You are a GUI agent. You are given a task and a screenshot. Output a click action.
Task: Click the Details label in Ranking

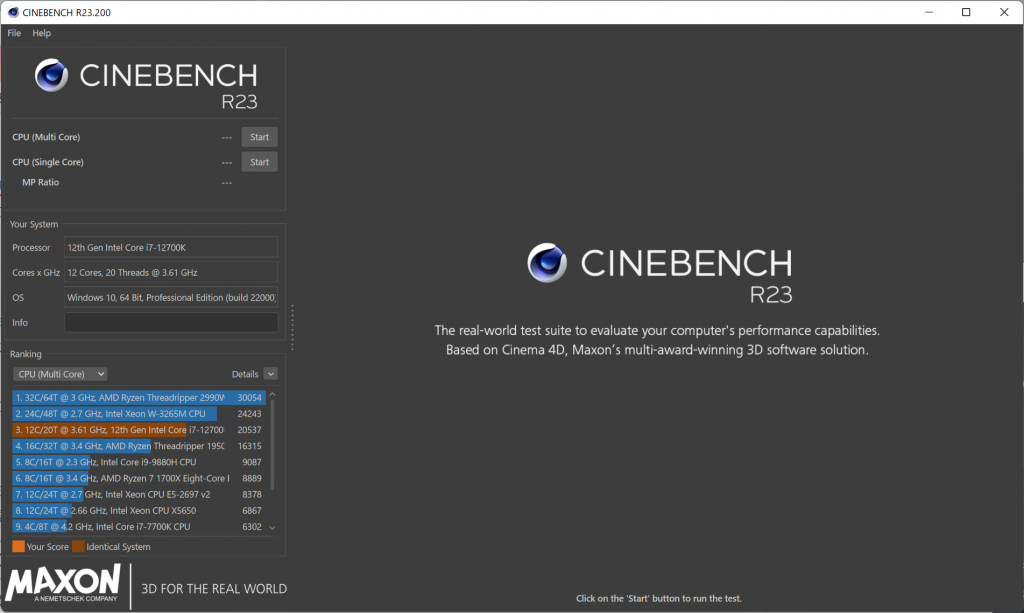point(245,374)
